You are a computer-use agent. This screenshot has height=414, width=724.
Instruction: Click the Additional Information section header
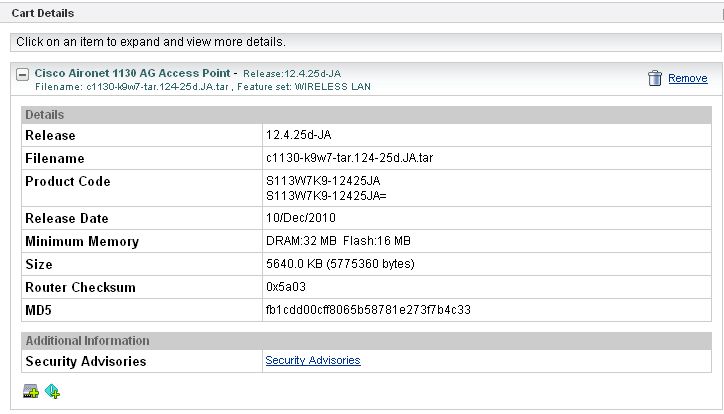pyautogui.click(x=87, y=341)
